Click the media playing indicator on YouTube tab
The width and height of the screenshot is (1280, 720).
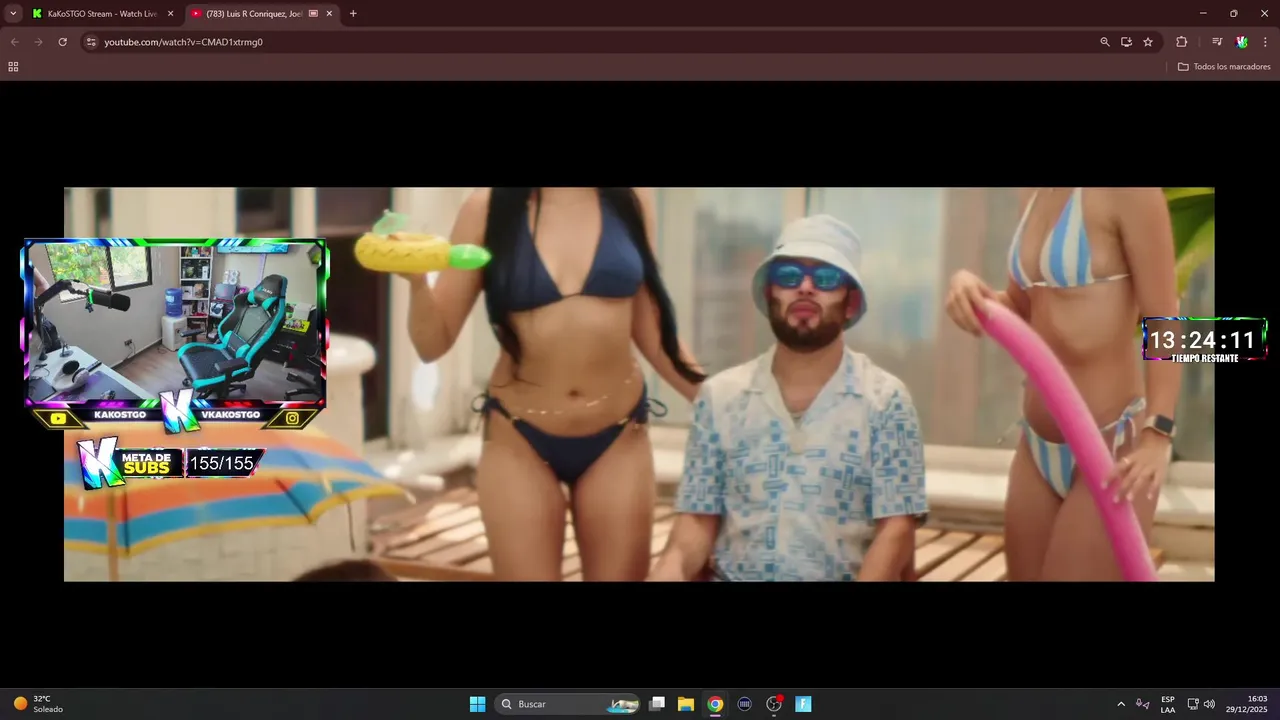point(313,14)
